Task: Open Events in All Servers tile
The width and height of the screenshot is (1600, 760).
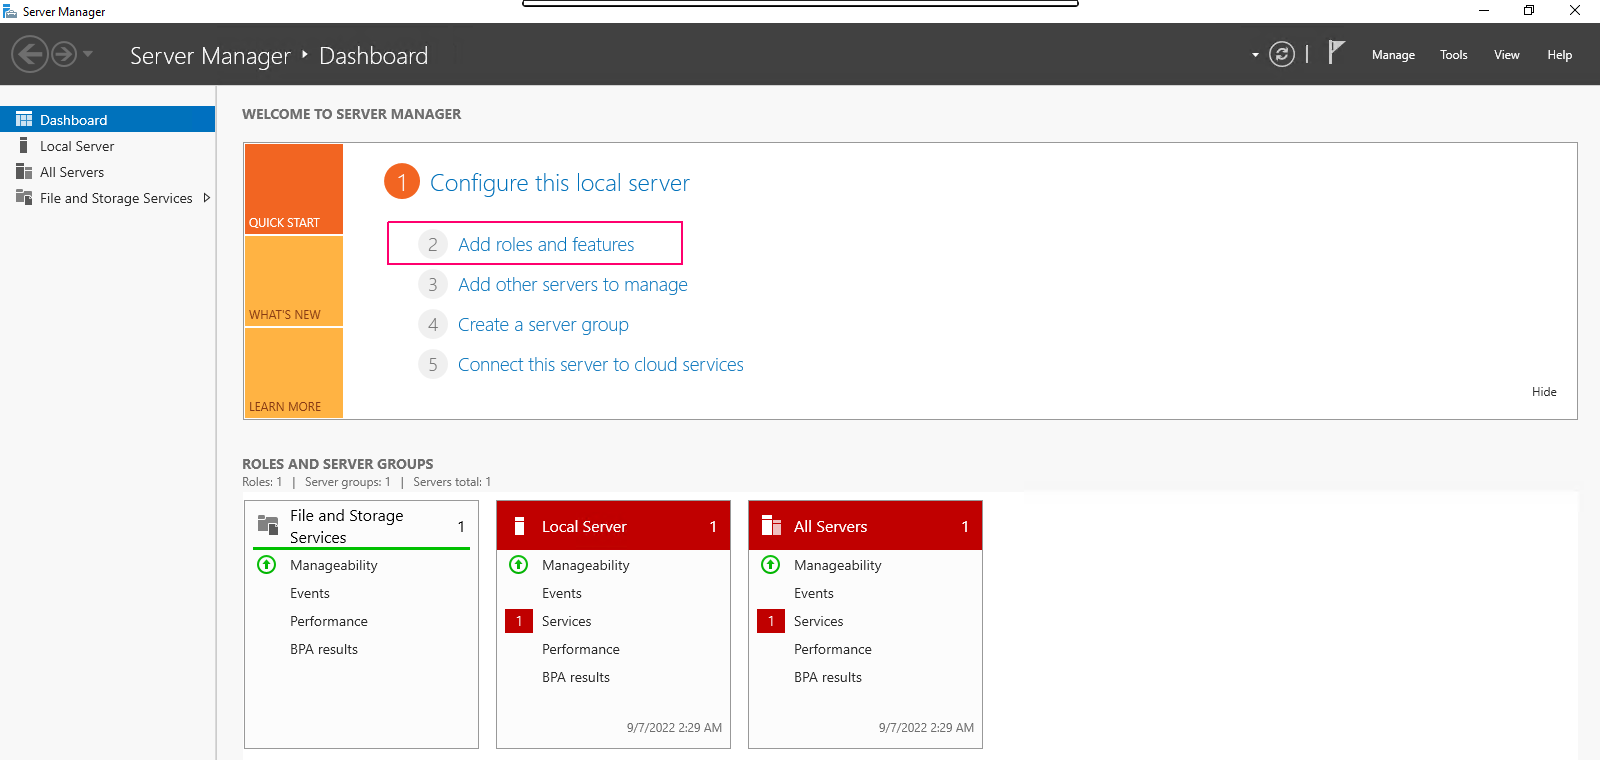Action: (x=814, y=593)
